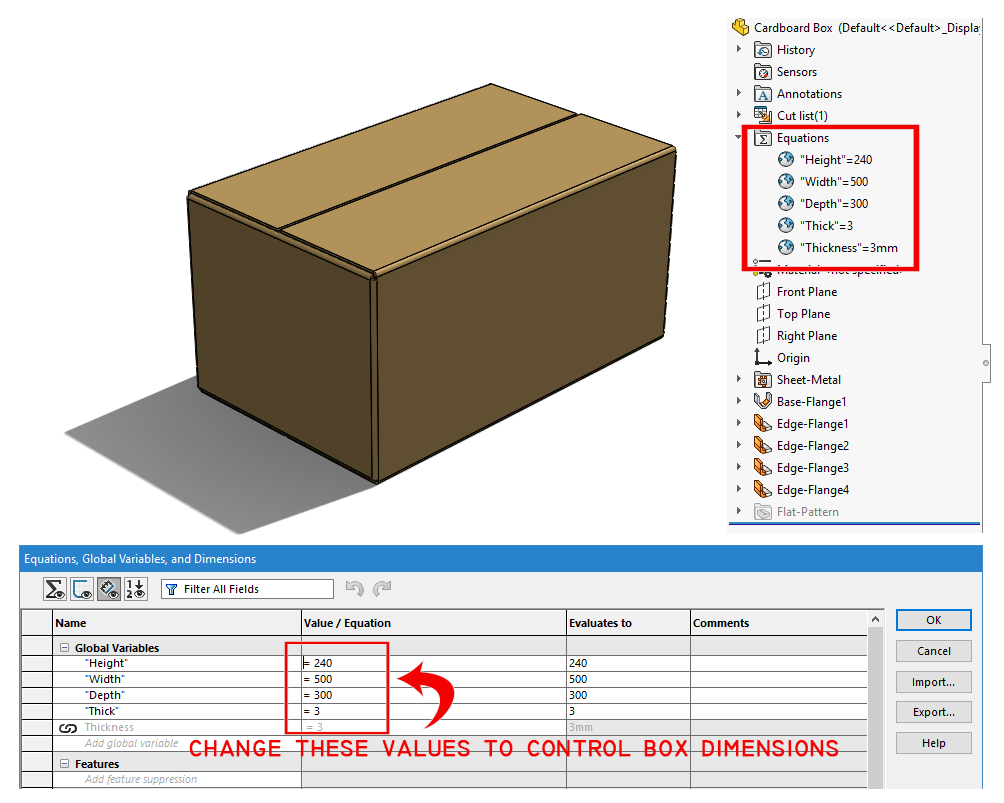This screenshot has width=1004, height=803.
Task: Click the Edge-Flange3 feature icon
Action: [x=763, y=467]
